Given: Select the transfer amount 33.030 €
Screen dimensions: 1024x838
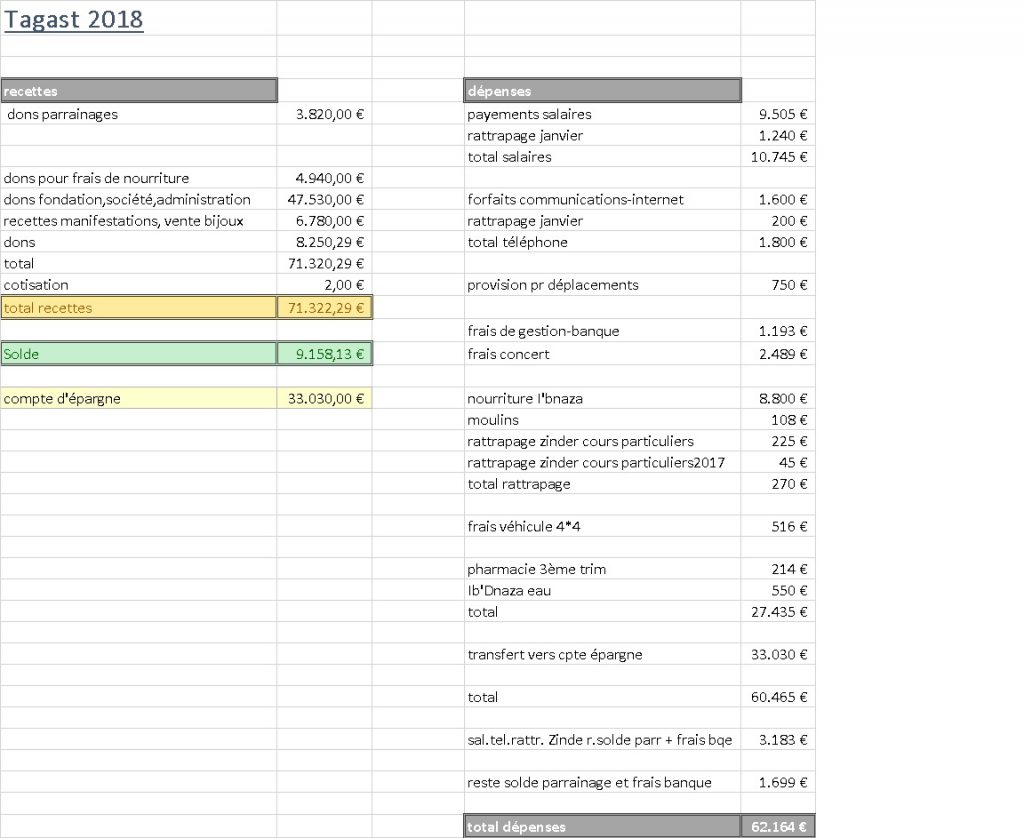Looking at the screenshot, I should 778,654.
